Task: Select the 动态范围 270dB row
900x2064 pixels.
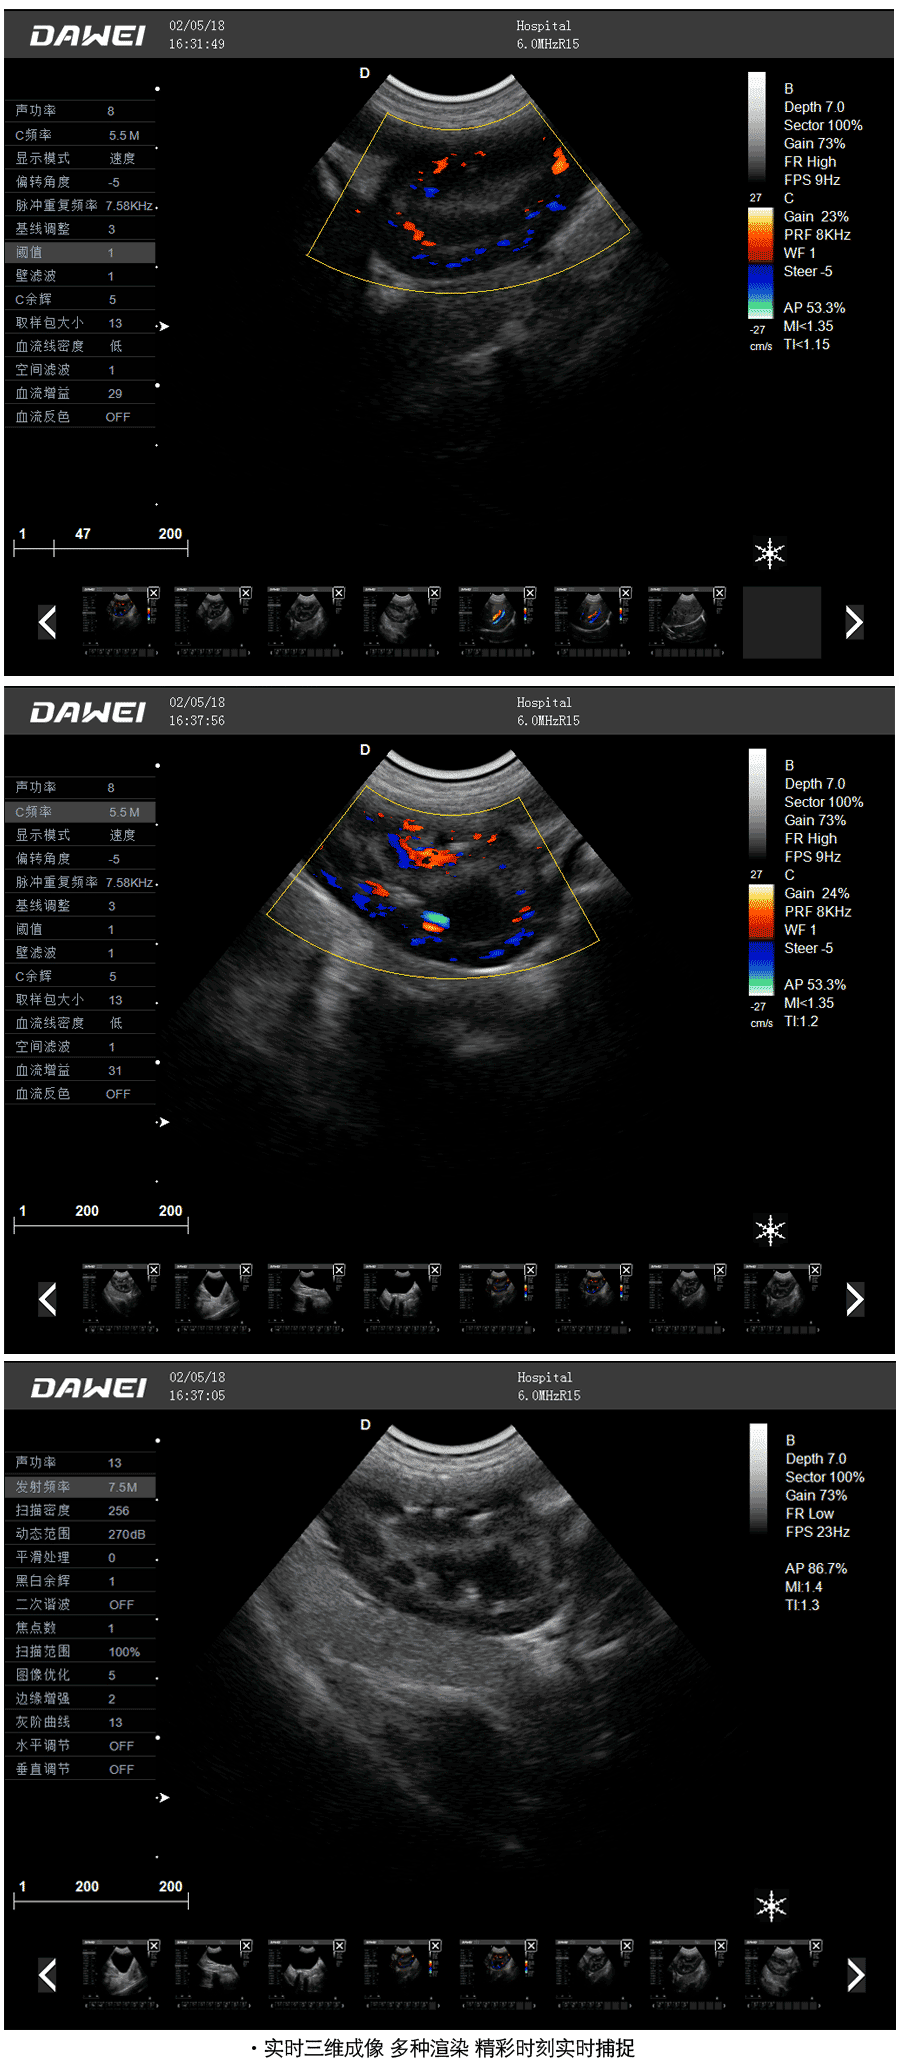Action: click(81, 1534)
